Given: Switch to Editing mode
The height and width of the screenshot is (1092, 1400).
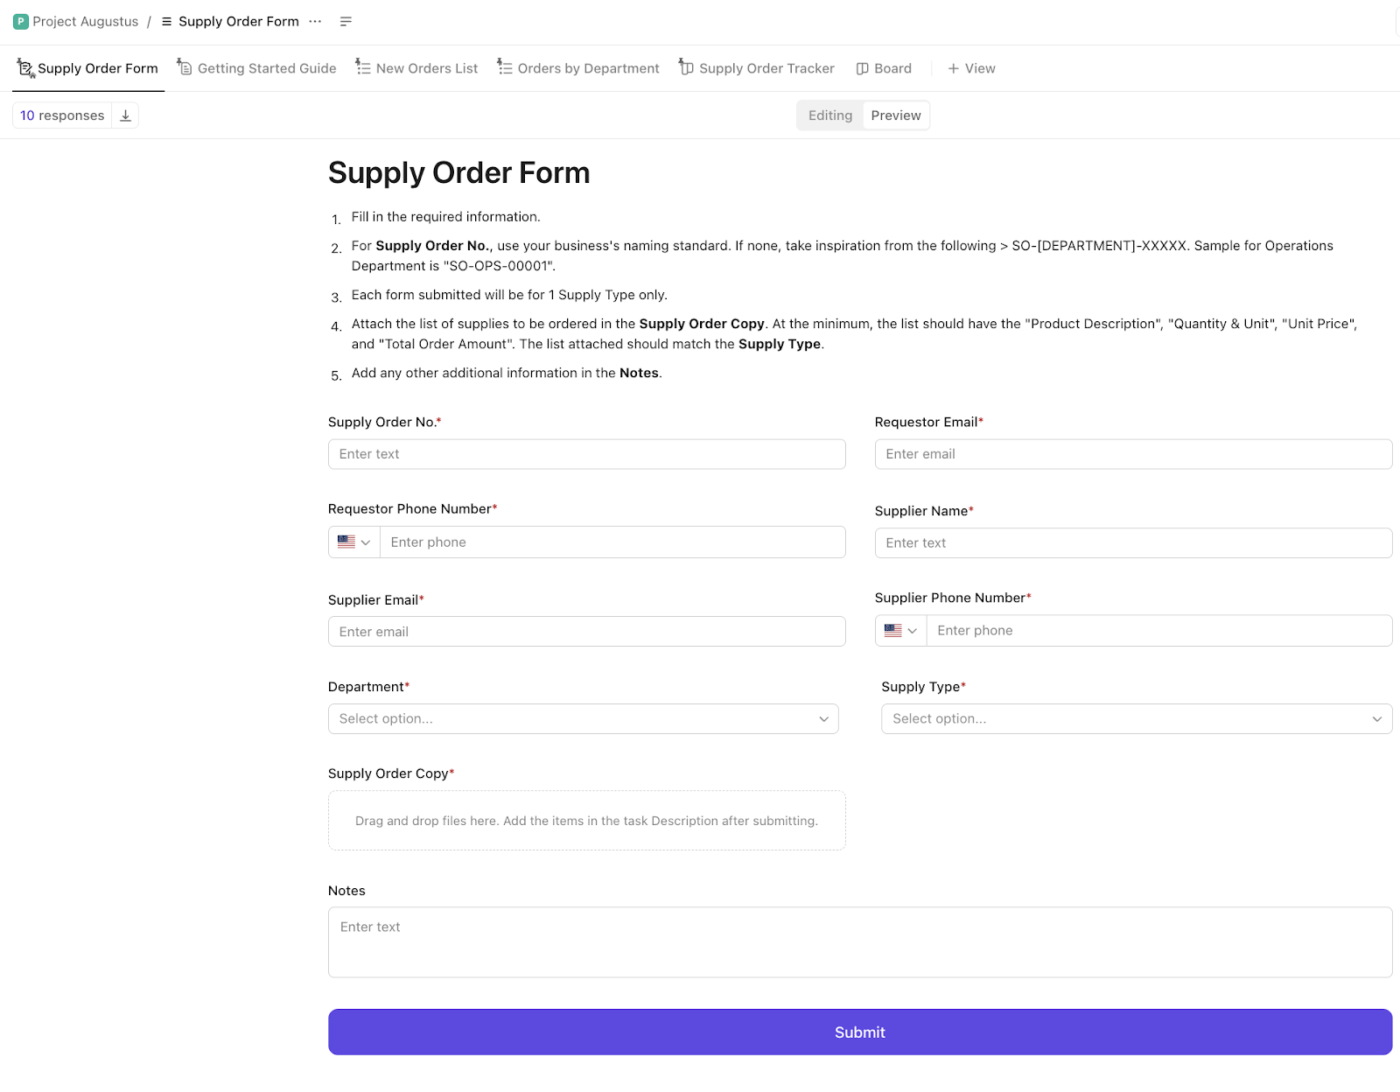Looking at the screenshot, I should pos(829,115).
